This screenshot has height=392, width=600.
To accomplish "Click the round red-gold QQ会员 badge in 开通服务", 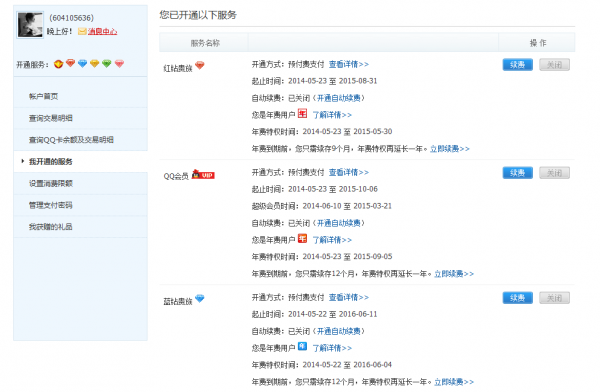I will coord(58,64).
